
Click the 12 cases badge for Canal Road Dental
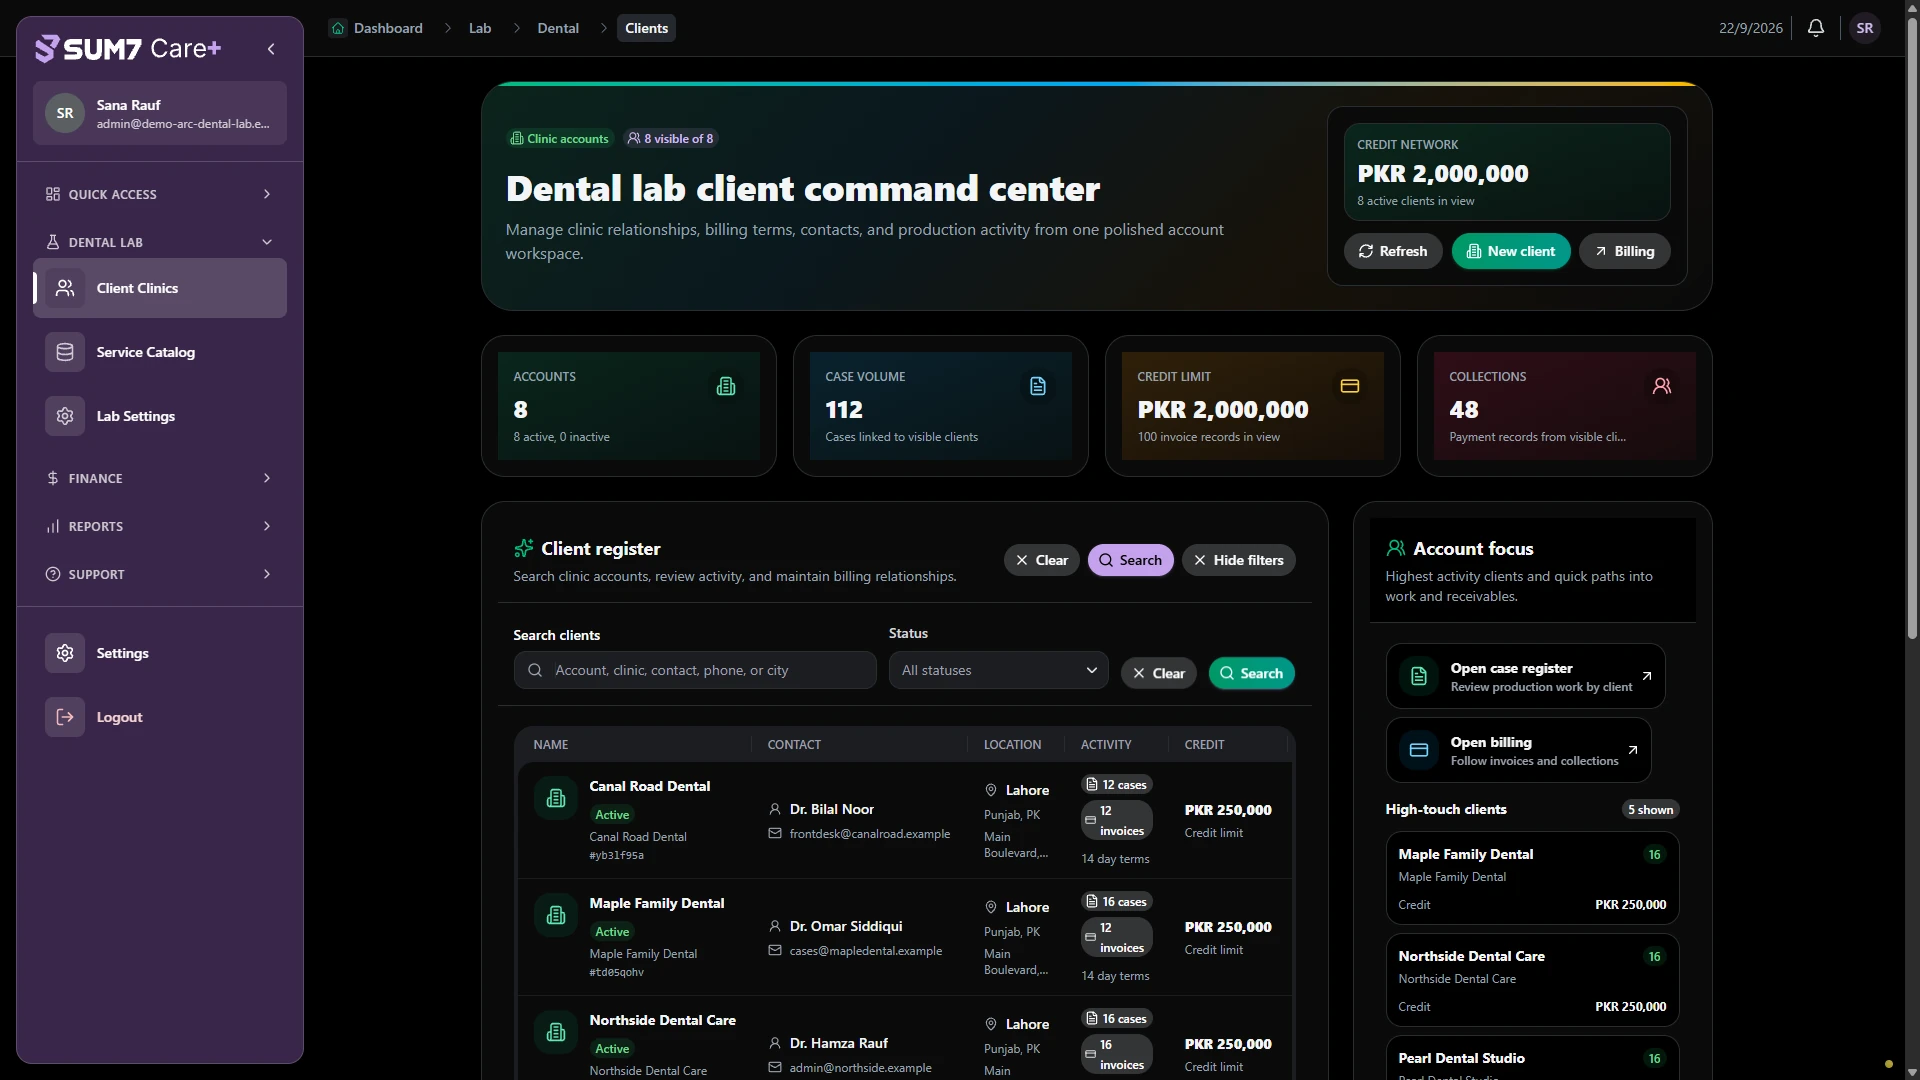(1116, 784)
